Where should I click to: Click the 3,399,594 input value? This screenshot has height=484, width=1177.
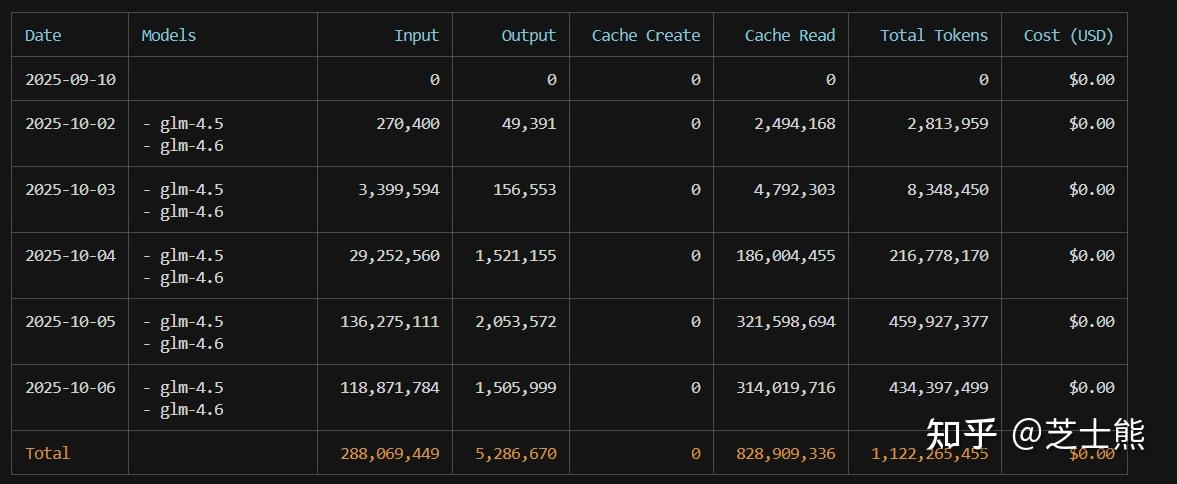coord(398,190)
